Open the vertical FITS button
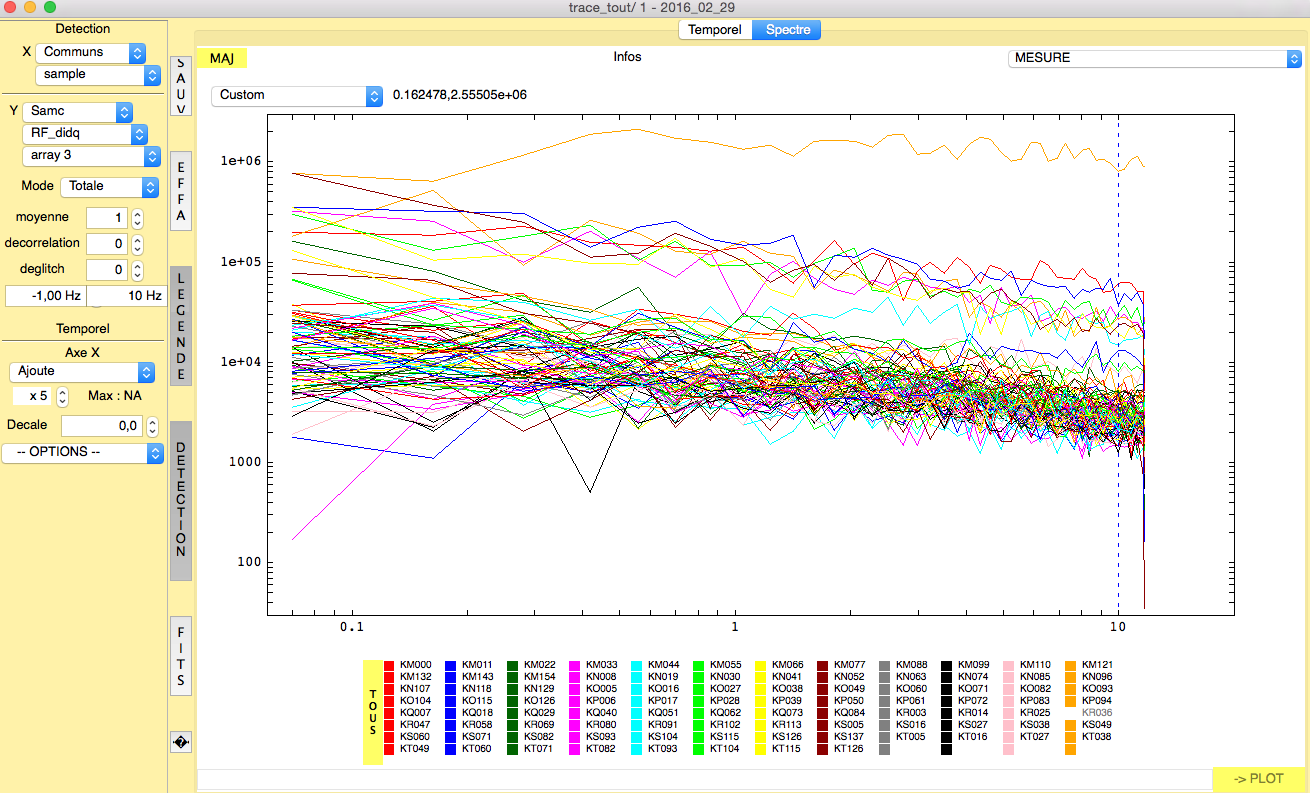Viewport: 1310px width, 793px height. pyautogui.click(x=181, y=656)
